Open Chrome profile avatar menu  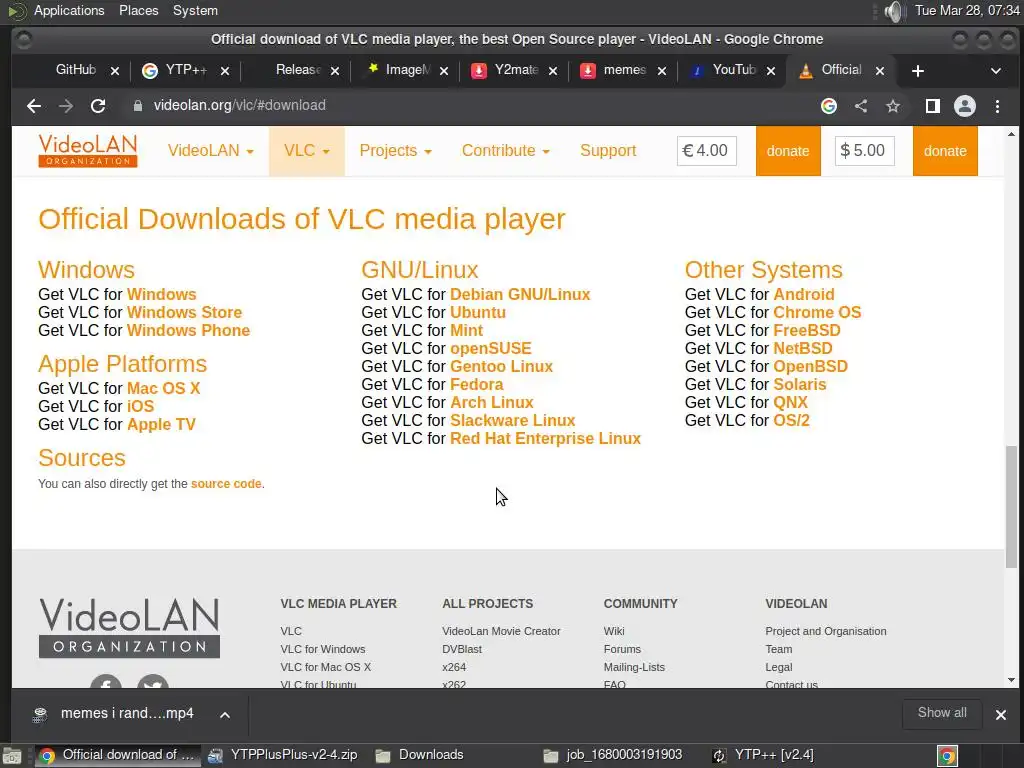[x=965, y=106]
